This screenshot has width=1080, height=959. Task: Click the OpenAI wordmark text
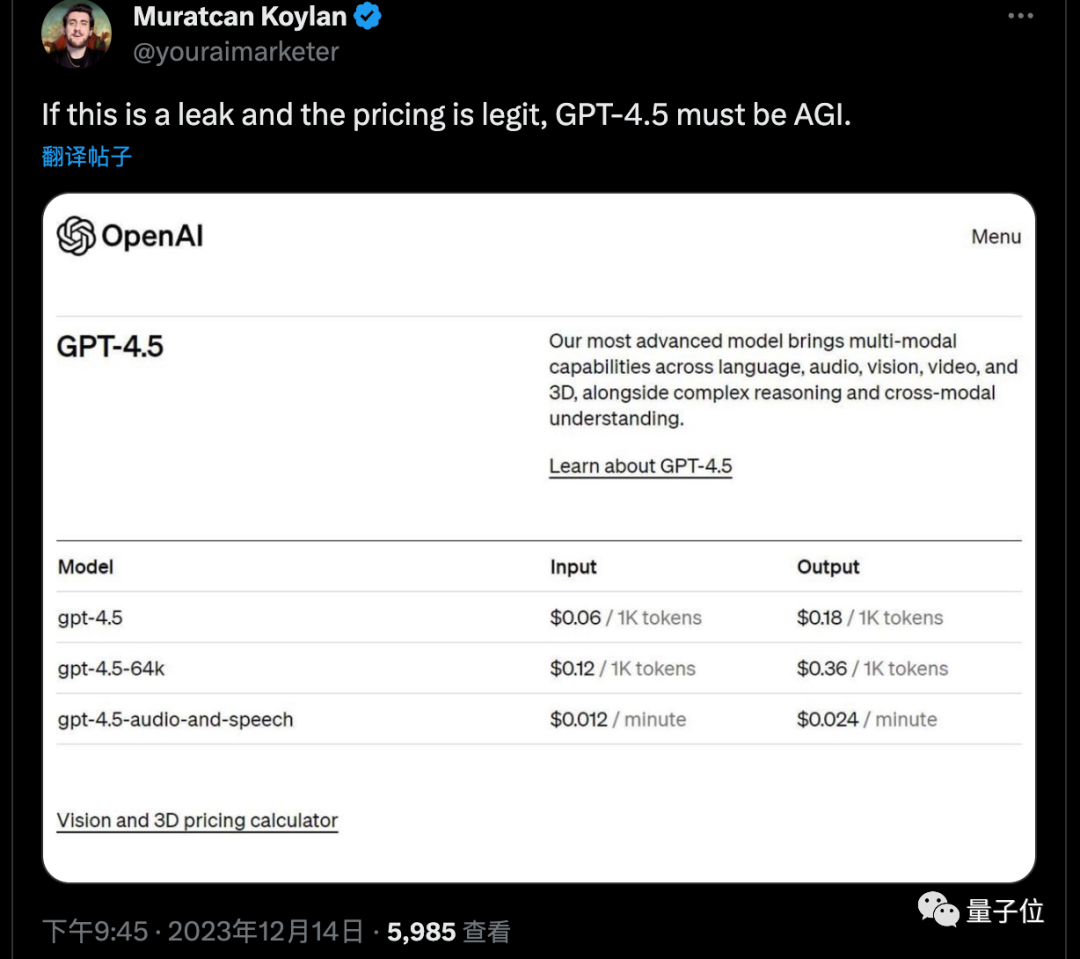pos(155,237)
